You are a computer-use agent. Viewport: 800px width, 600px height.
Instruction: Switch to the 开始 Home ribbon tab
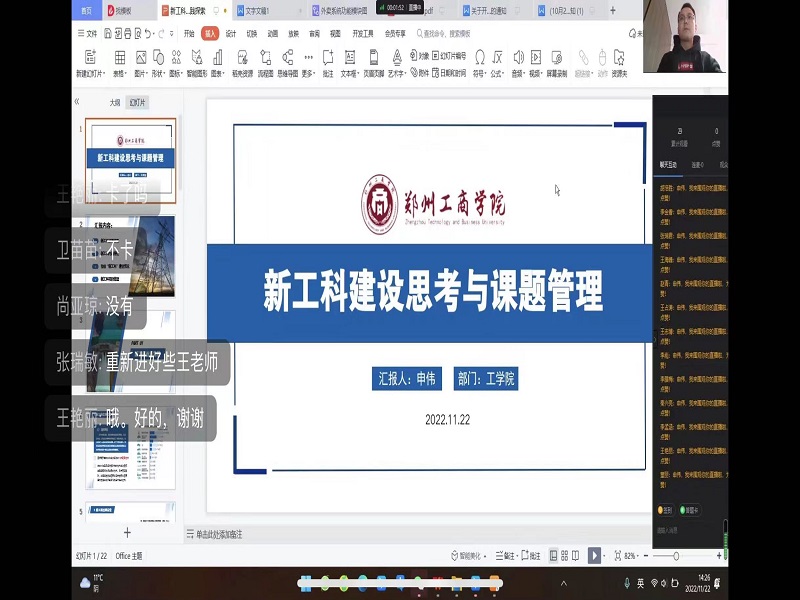pyautogui.click(x=189, y=34)
